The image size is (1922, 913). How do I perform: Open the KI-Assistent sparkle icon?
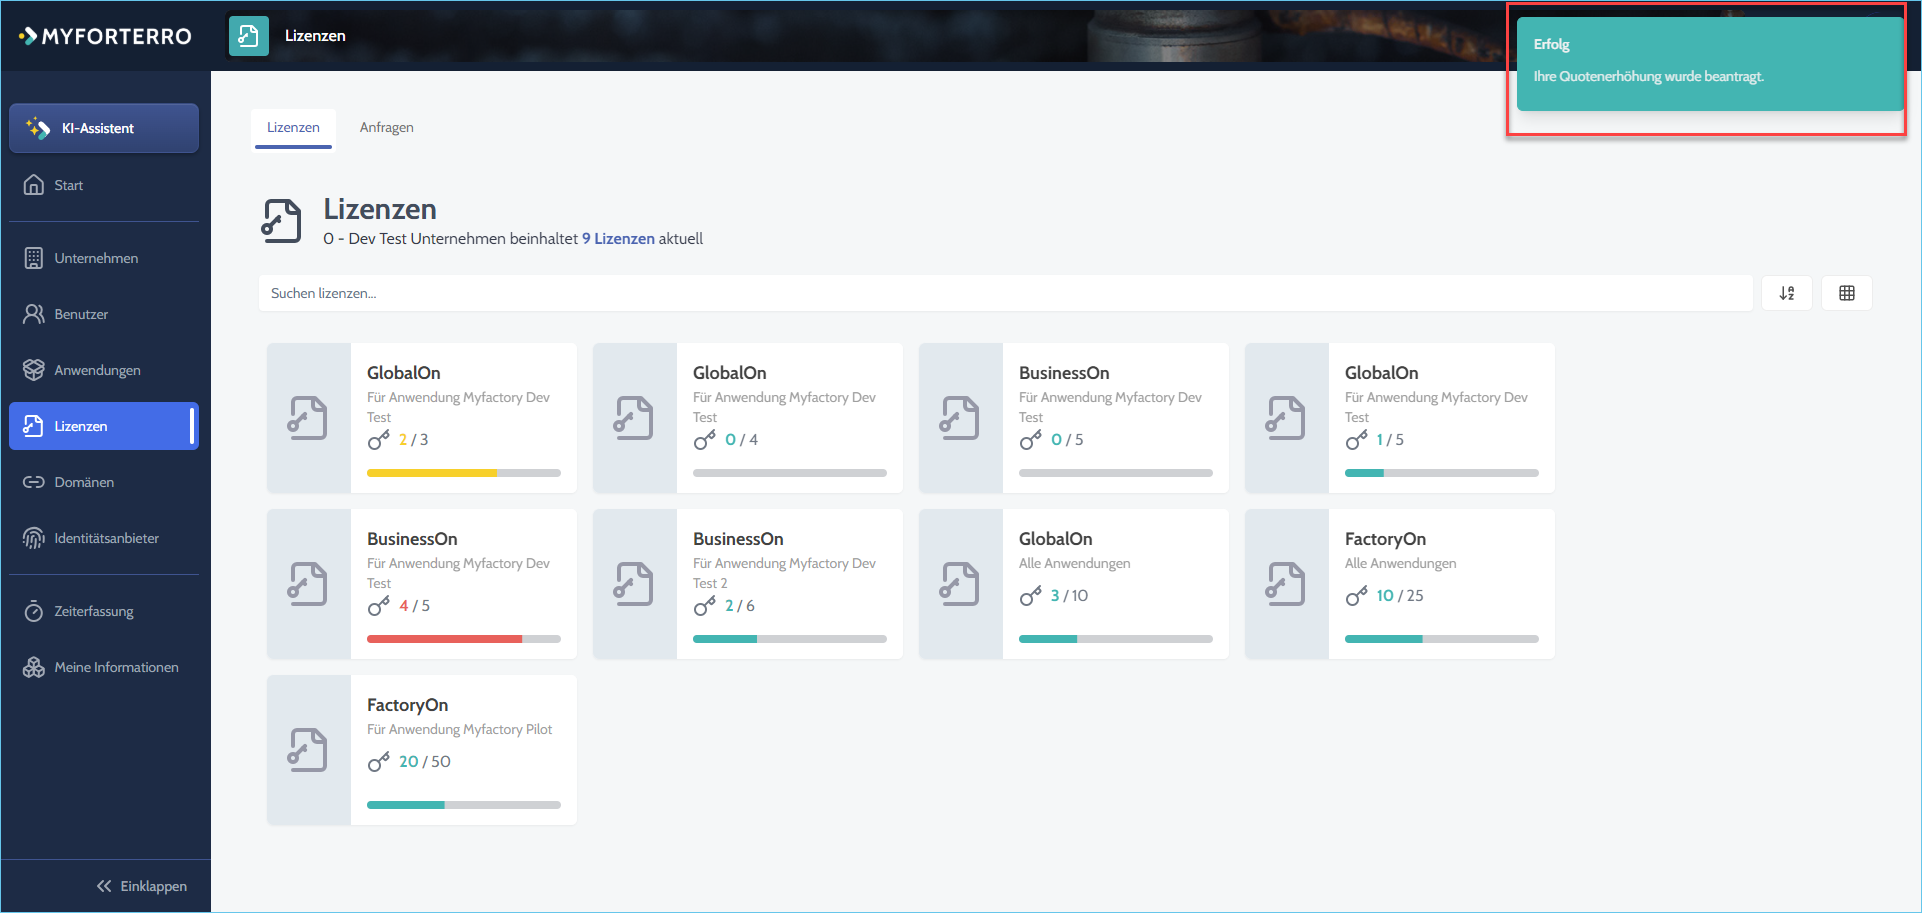[38, 128]
